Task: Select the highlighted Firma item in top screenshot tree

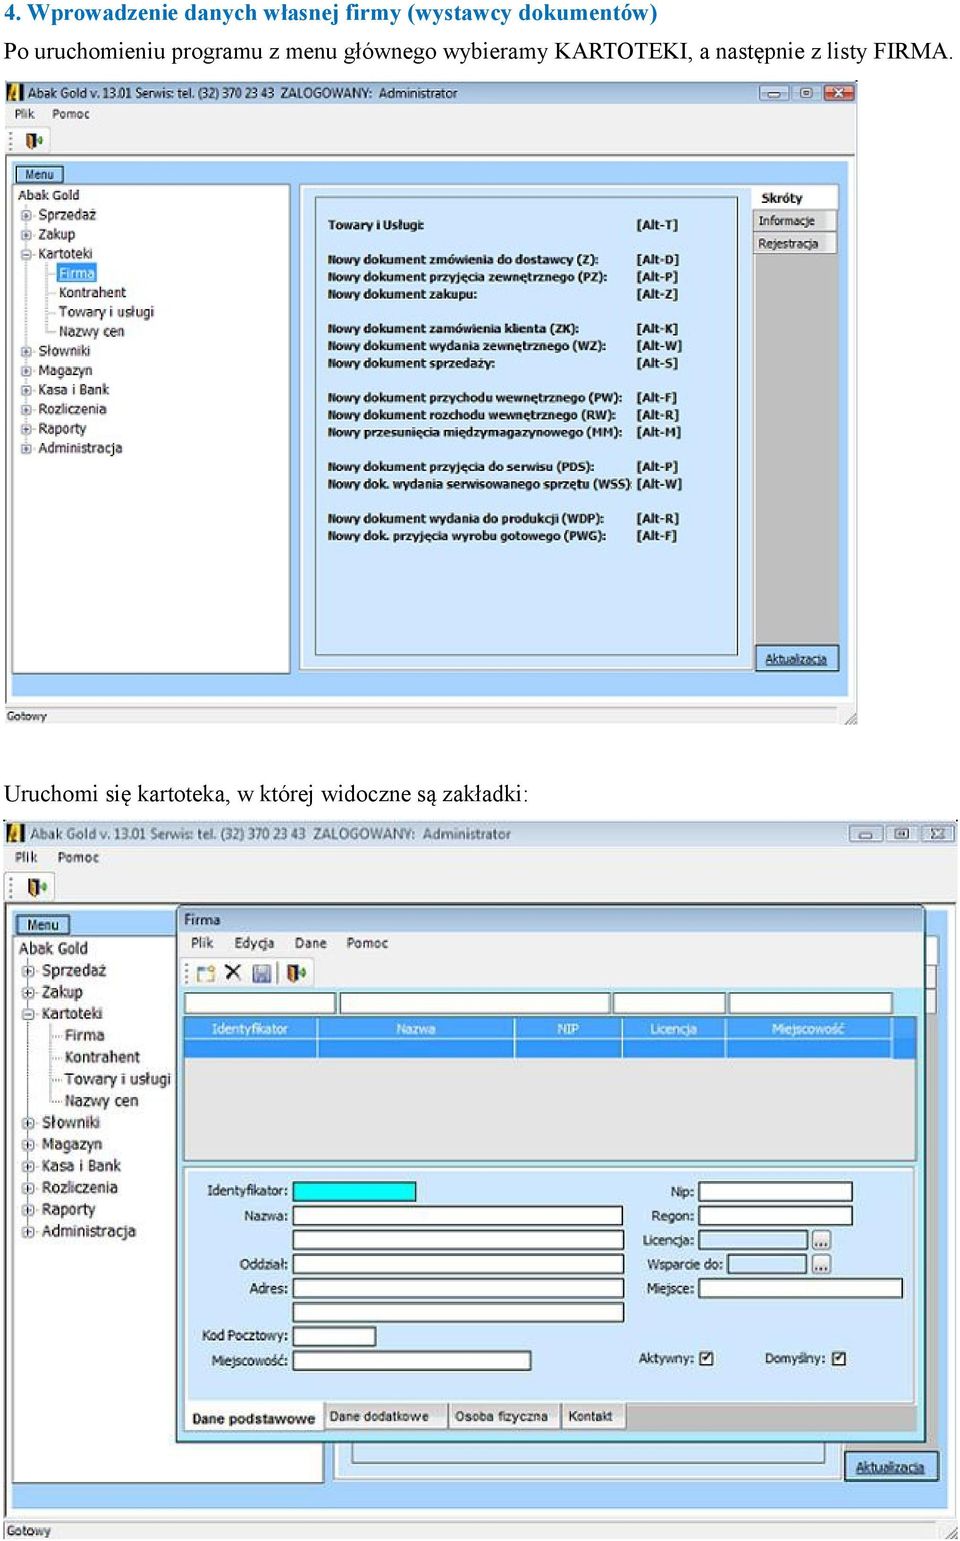Action: coord(77,273)
